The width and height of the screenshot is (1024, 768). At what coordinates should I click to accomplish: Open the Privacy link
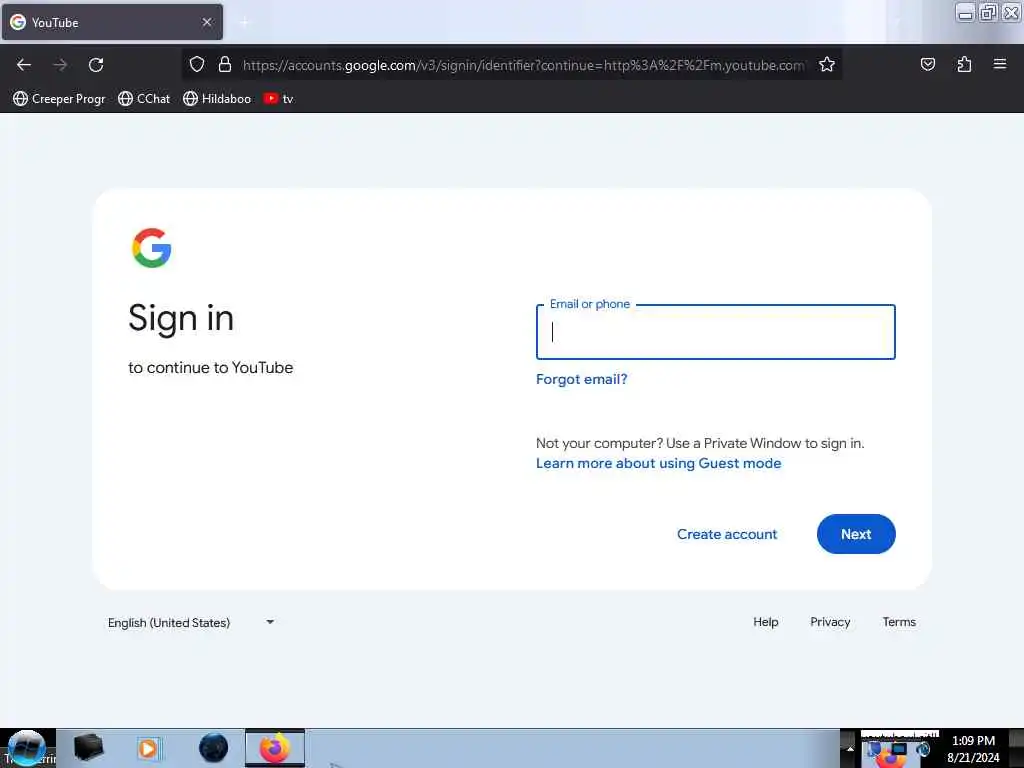coord(830,622)
